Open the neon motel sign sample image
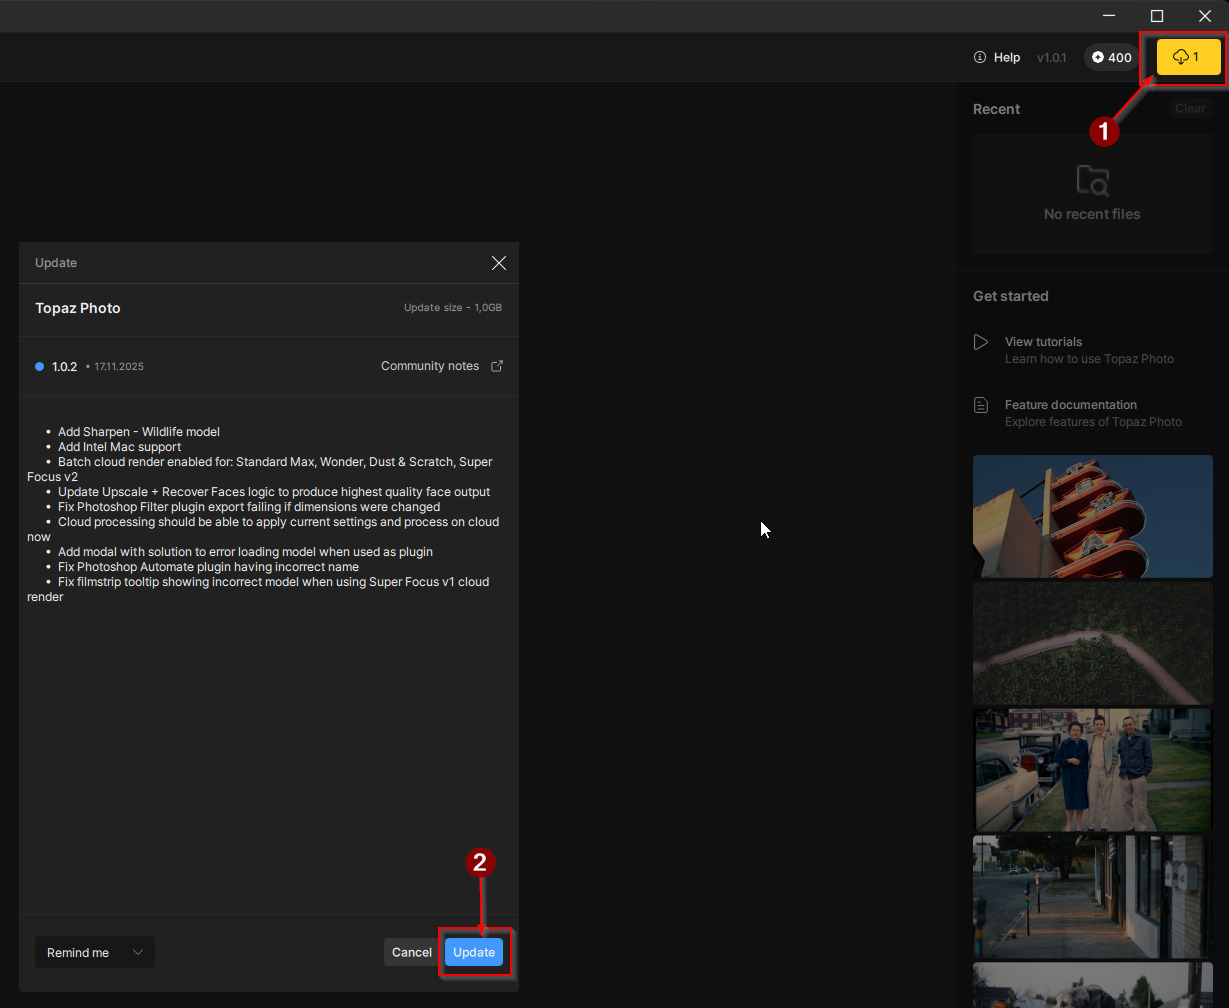1229x1008 pixels. click(1092, 517)
